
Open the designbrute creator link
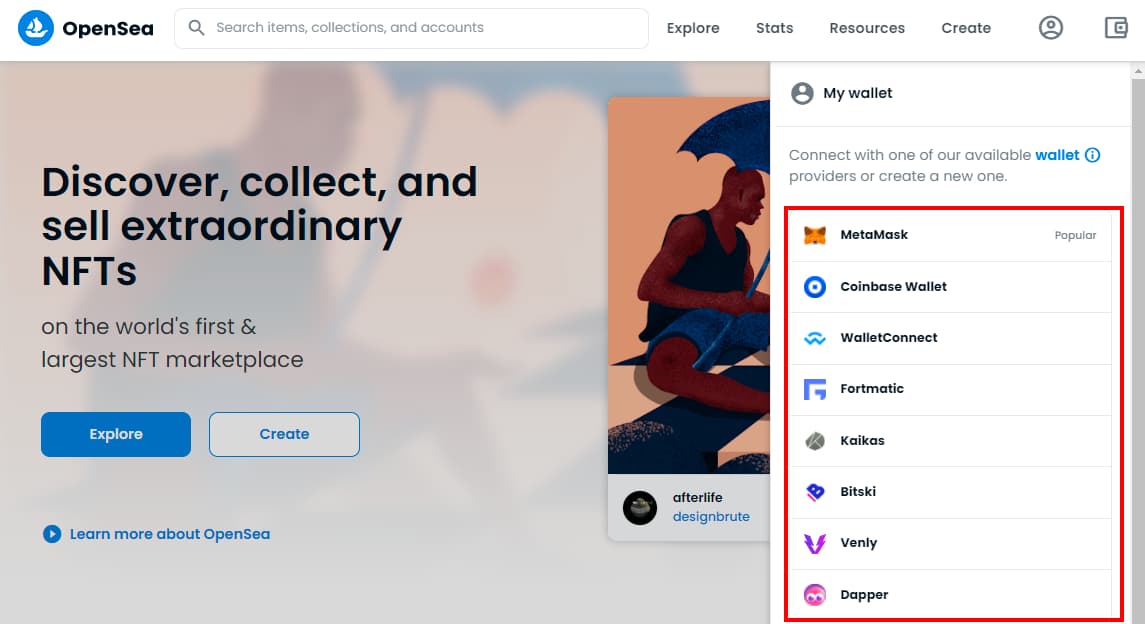click(x=711, y=517)
